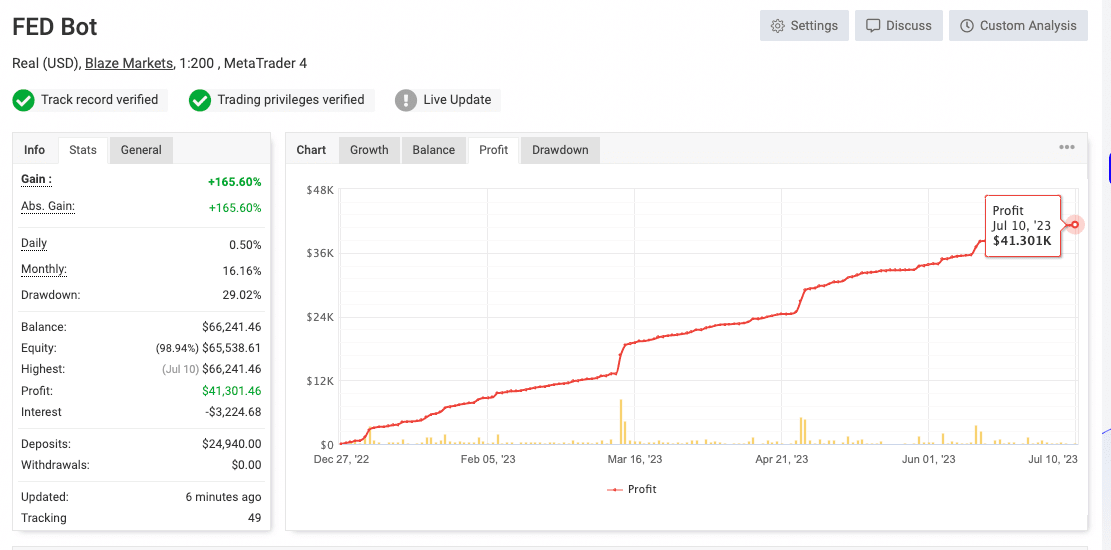
Task: Click the Jul 10 data point marker
Action: coord(1075,224)
